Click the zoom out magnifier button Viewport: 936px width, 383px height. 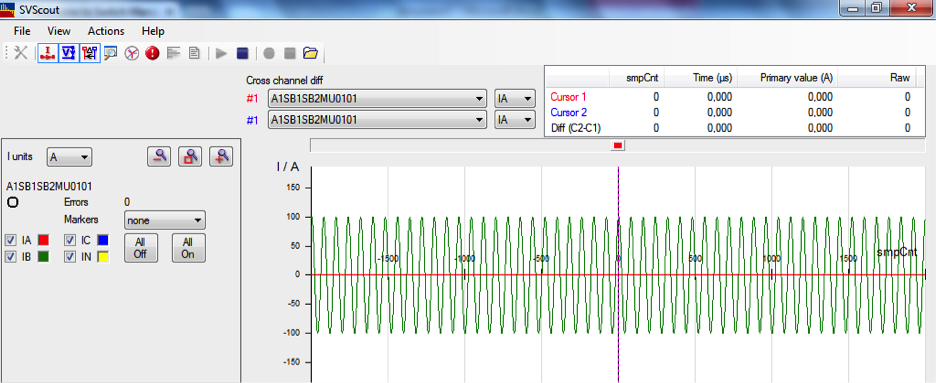click(159, 157)
